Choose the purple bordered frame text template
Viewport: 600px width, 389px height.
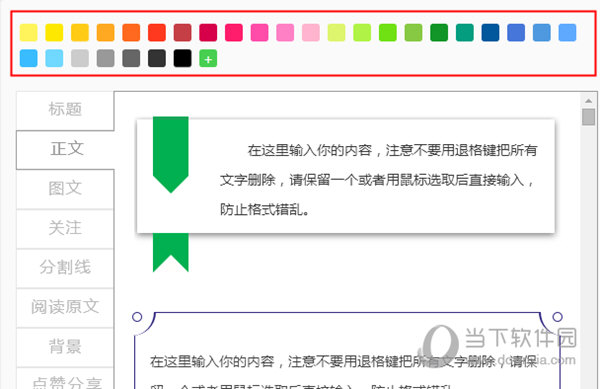click(x=347, y=350)
